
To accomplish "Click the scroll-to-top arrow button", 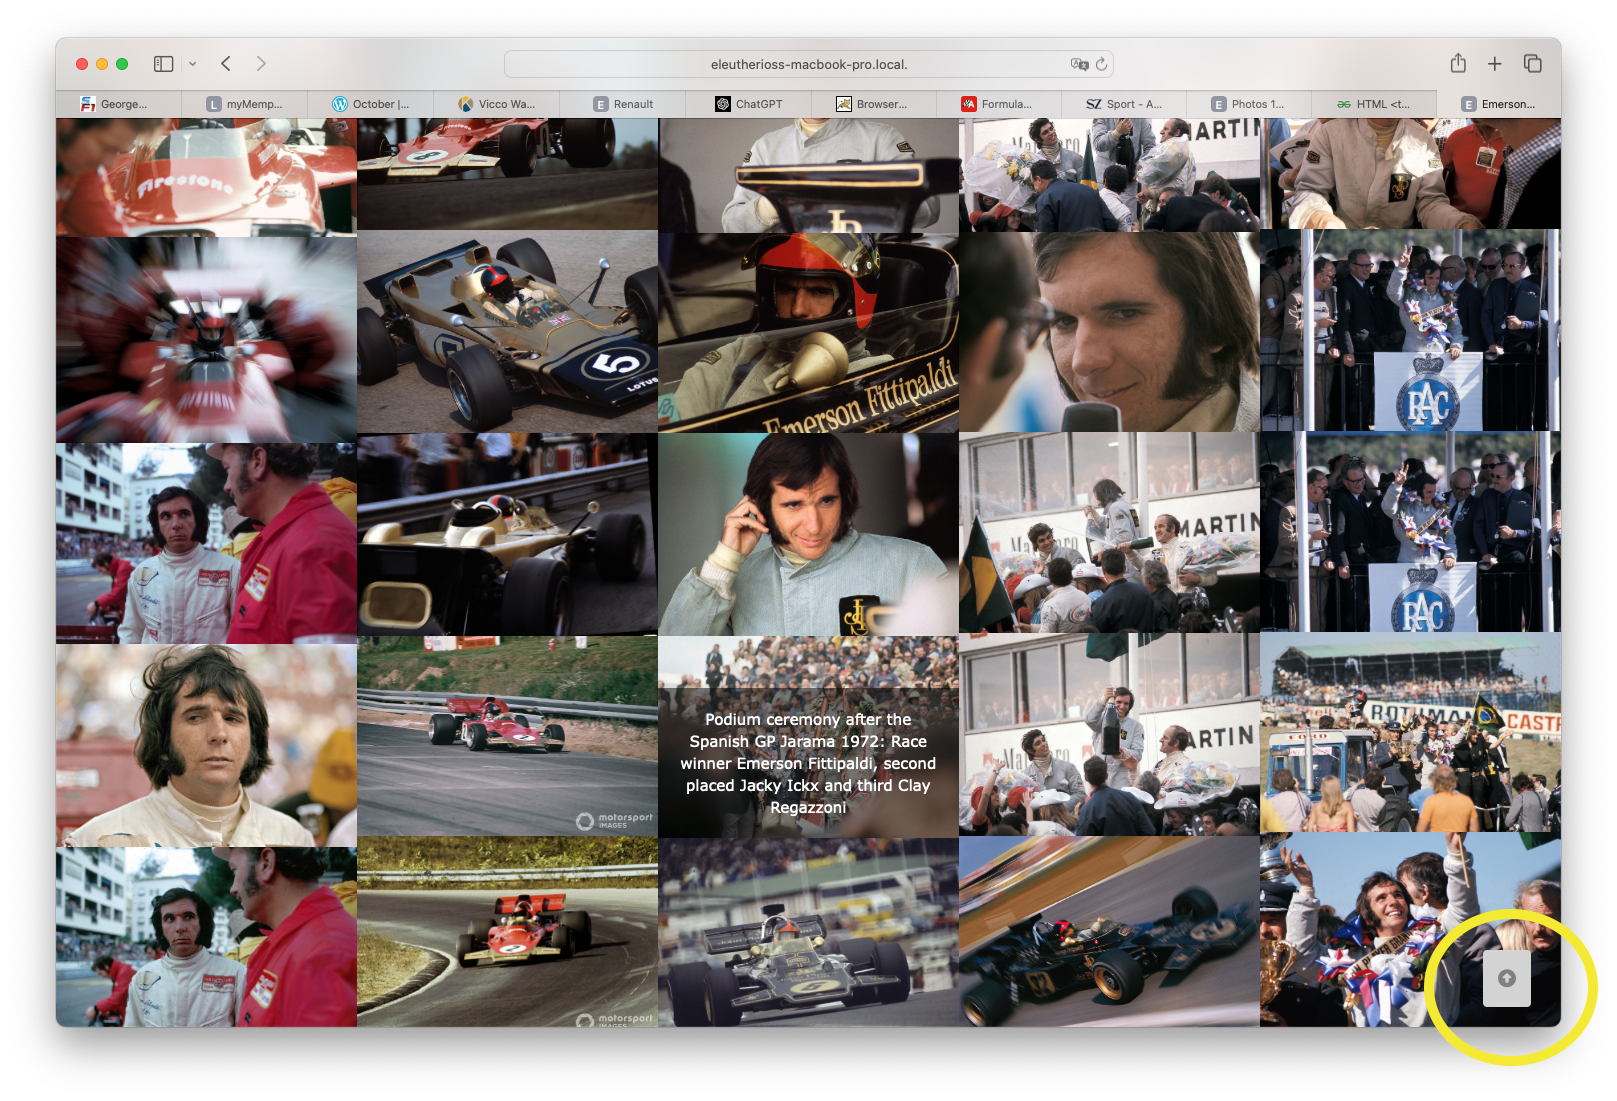I will [x=1507, y=978].
